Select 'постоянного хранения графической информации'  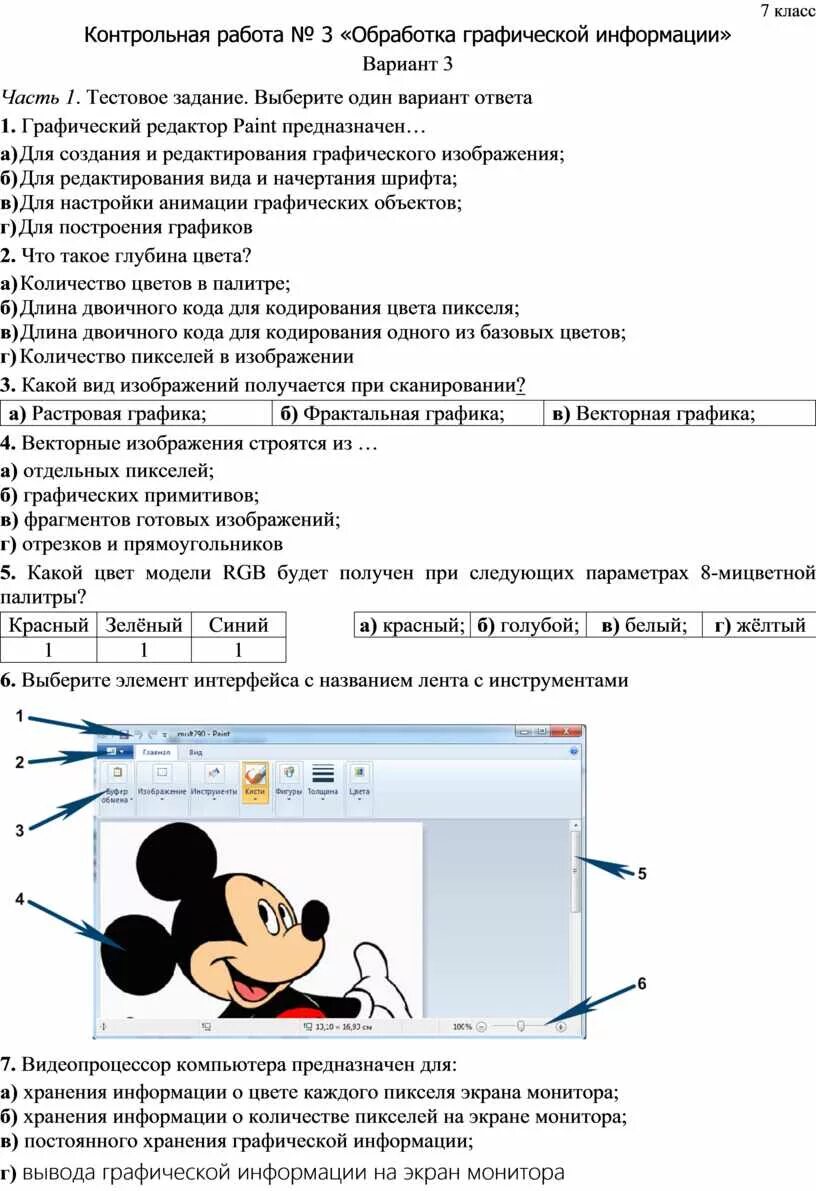click(x=237, y=1142)
